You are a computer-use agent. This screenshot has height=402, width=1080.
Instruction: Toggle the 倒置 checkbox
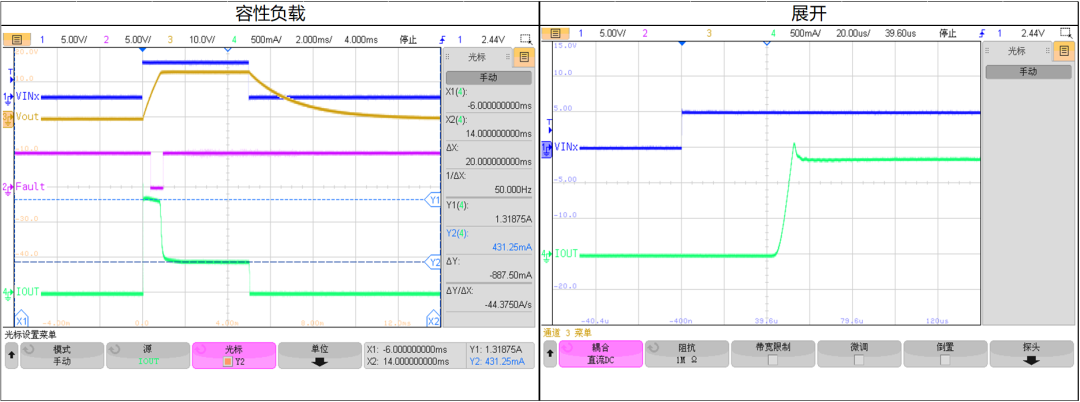946,359
